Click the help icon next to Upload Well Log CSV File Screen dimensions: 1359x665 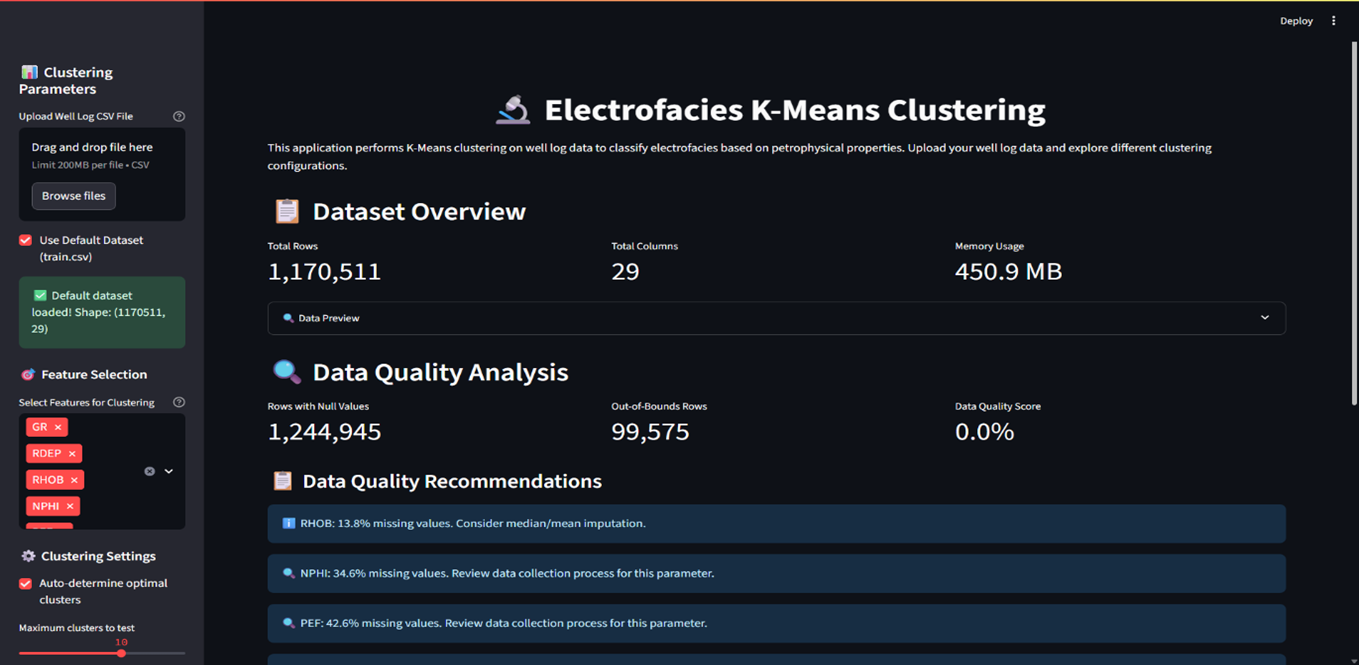(178, 115)
